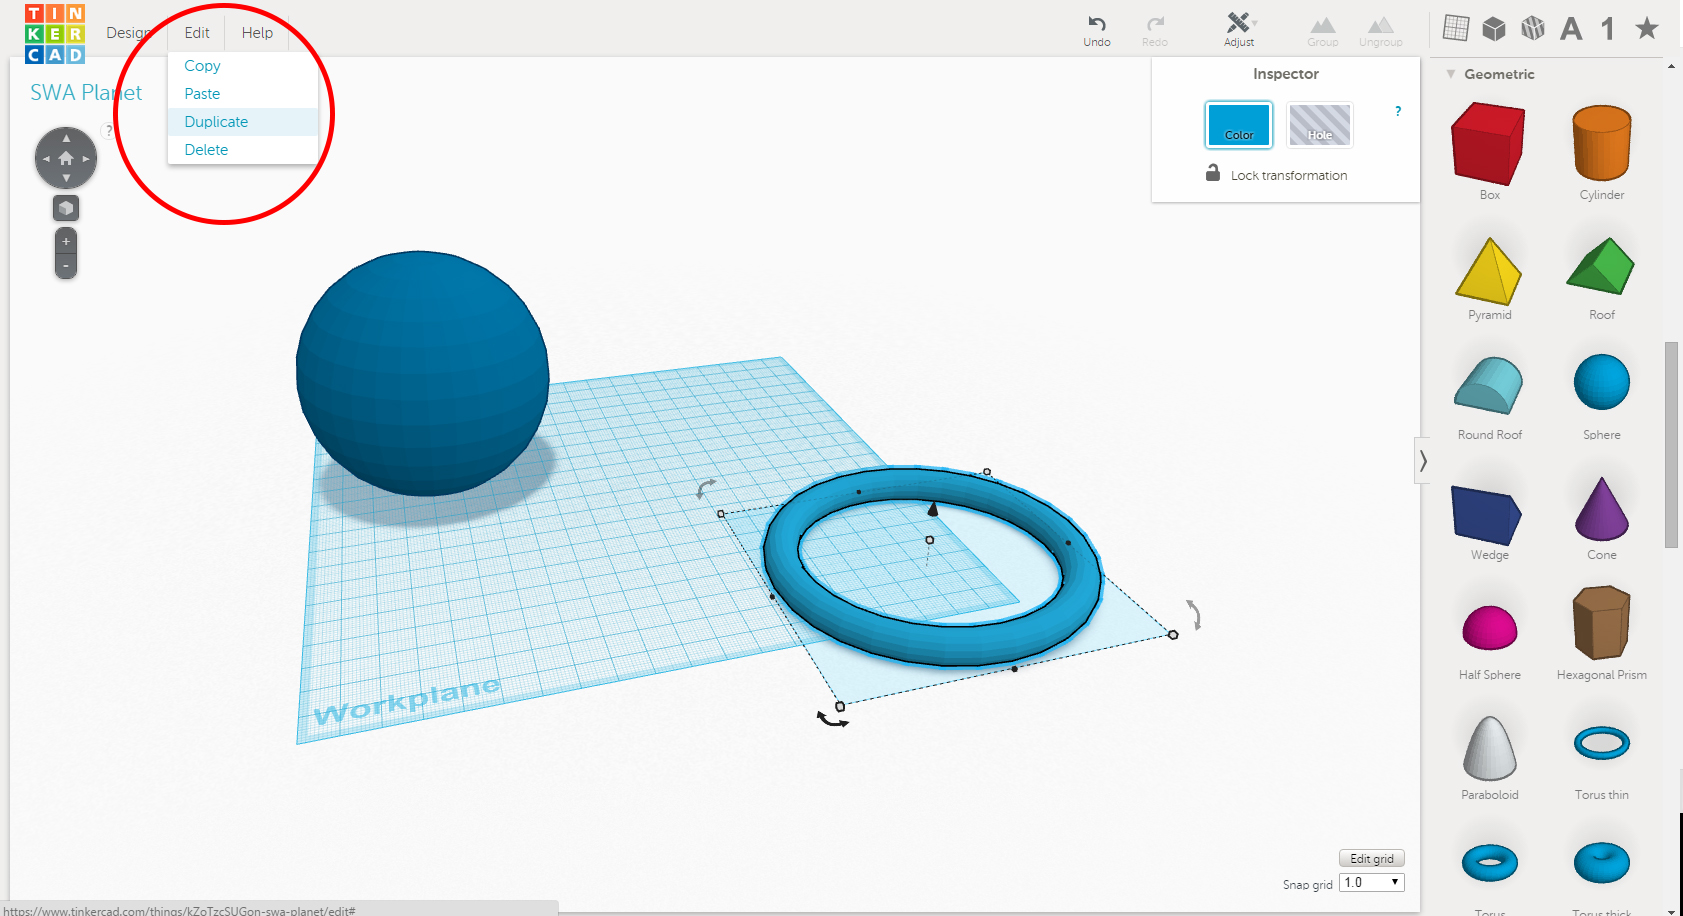This screenshot has height=916, width=1683.
Task: Click the SWA Planet project title
Action: (86, 92)
